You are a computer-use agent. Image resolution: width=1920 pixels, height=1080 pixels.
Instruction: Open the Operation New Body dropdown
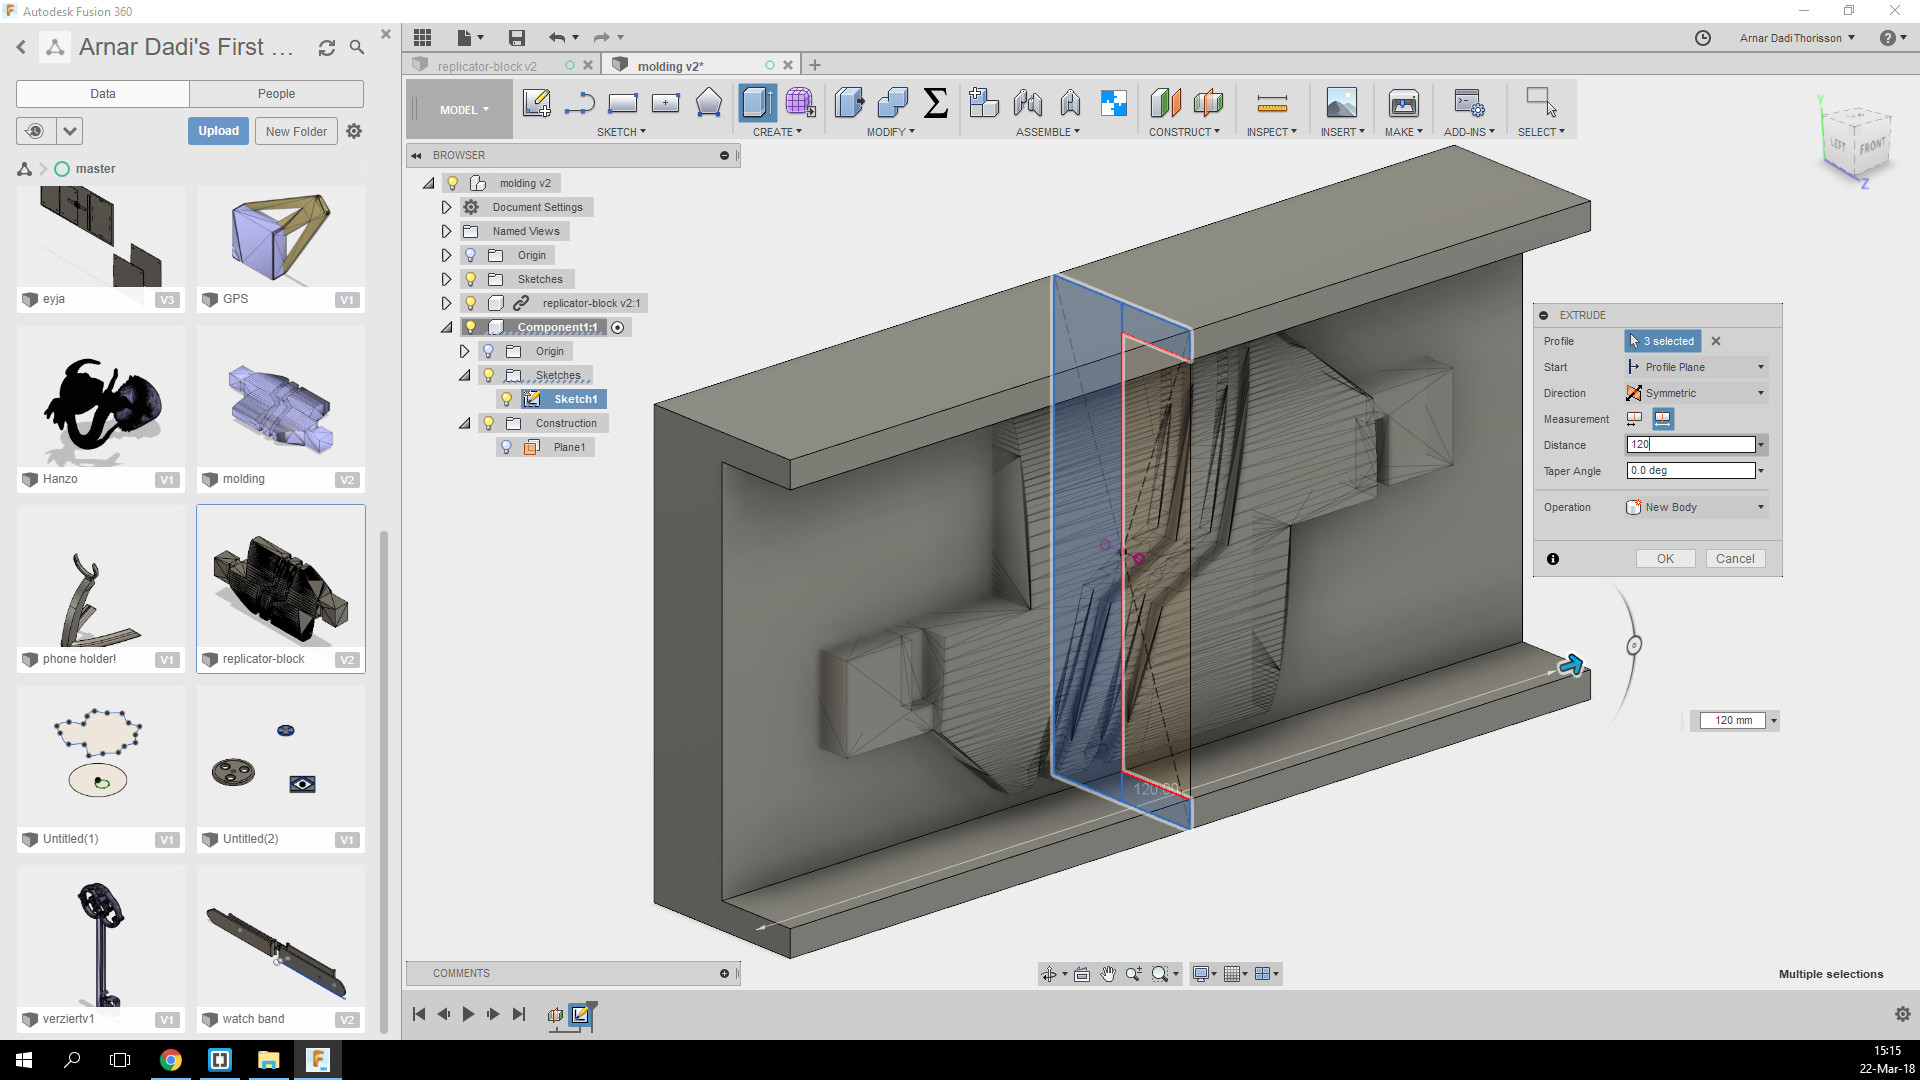[1696, 507]
